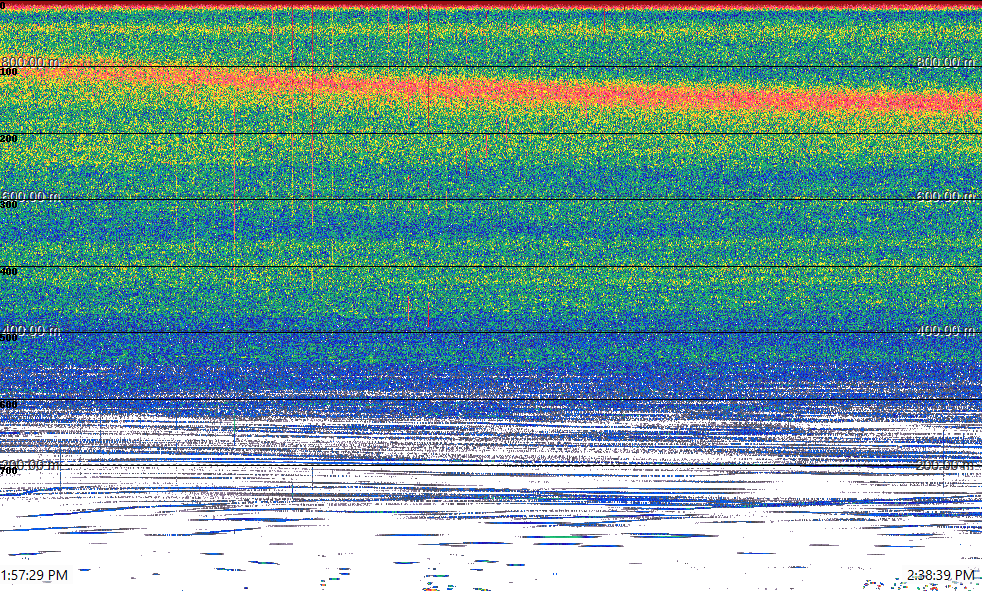Image resolution: width=982 pixels, height=592 pixels.
Task: Click the right-side 800.00 m range label
Action: click(x=946, y=61)
